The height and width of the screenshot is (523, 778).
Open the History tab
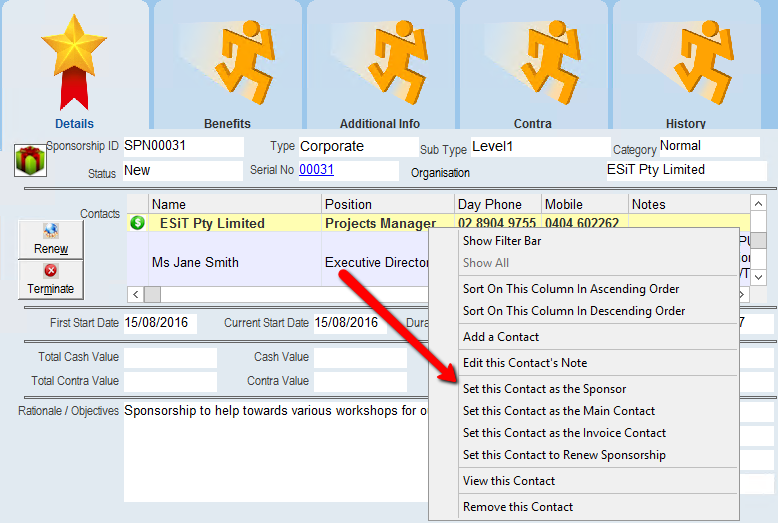coord(686,65)
